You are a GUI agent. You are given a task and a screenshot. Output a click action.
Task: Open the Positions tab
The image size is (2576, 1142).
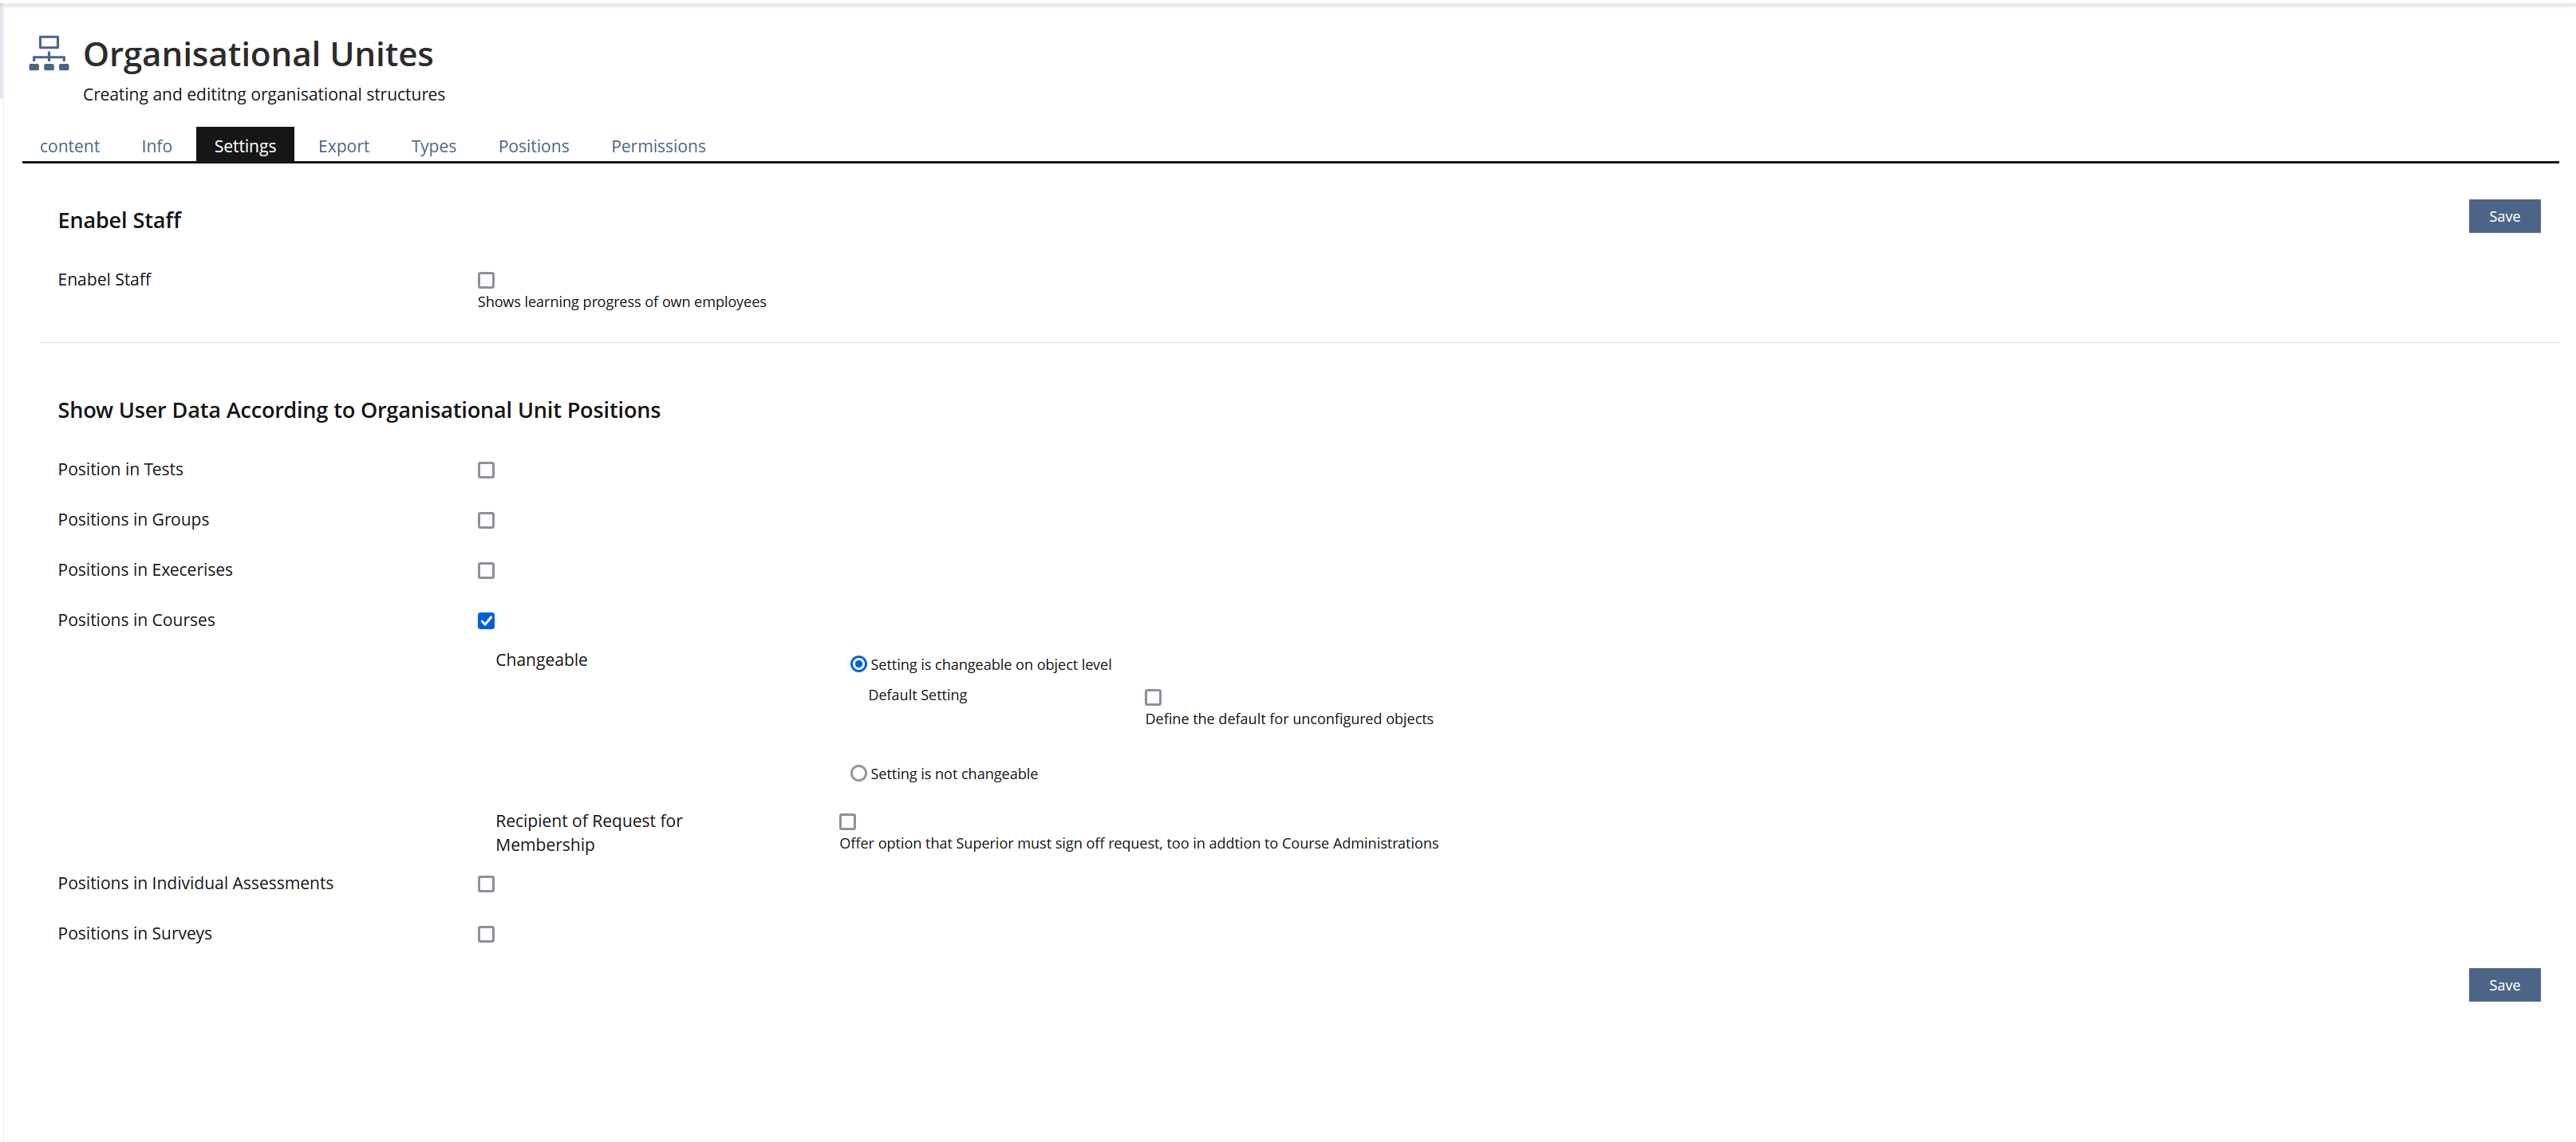[x=533, y=146]
